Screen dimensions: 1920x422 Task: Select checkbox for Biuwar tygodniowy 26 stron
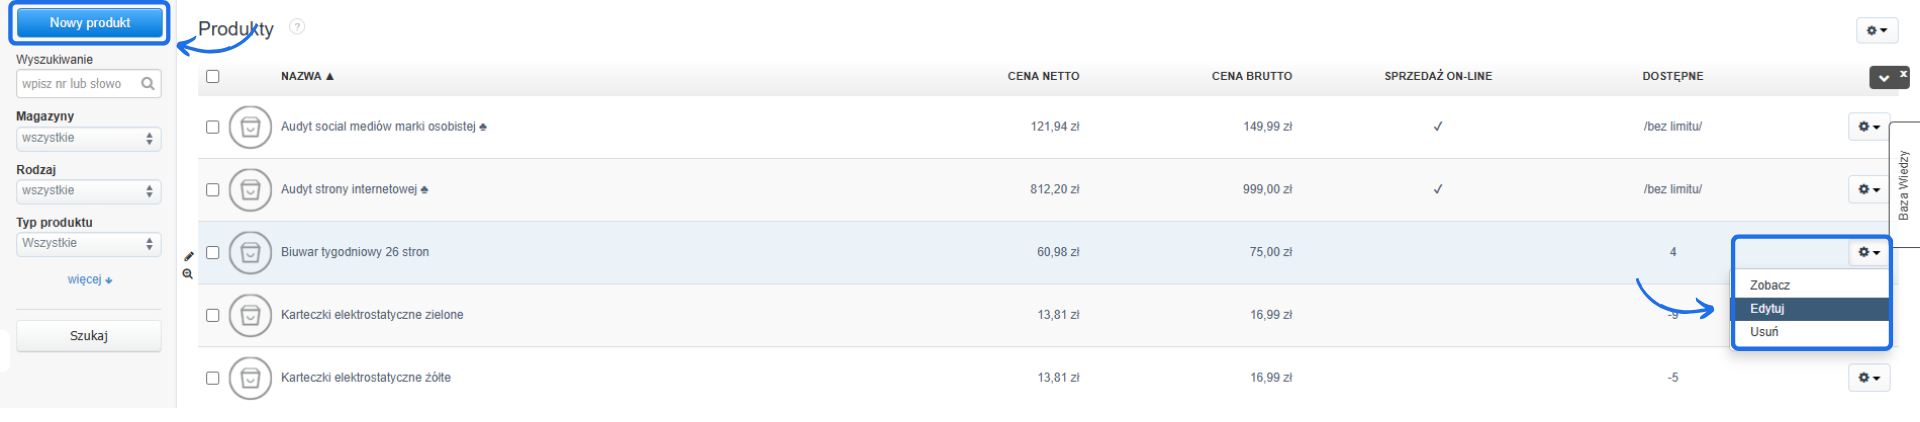pos(212,253)
